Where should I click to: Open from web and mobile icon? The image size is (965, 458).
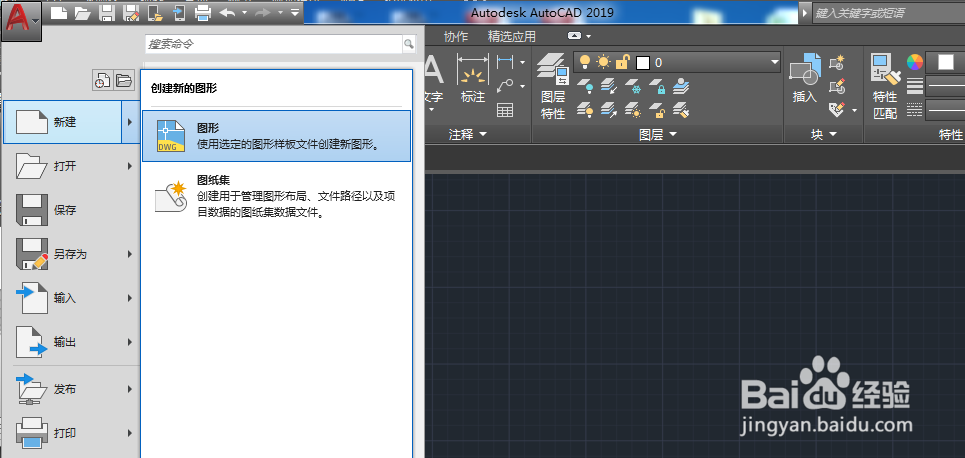click(x=155, y=12)
